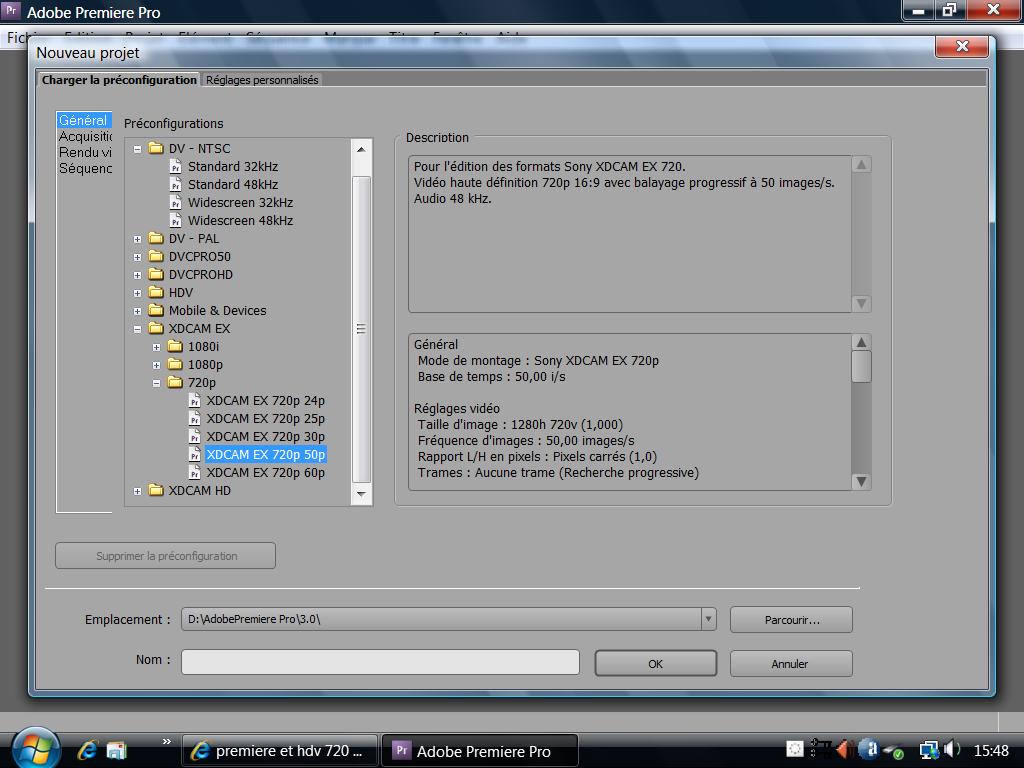Click OK to create the project
This screenshot has width=1024, height=768.
[x=656, y=664]
